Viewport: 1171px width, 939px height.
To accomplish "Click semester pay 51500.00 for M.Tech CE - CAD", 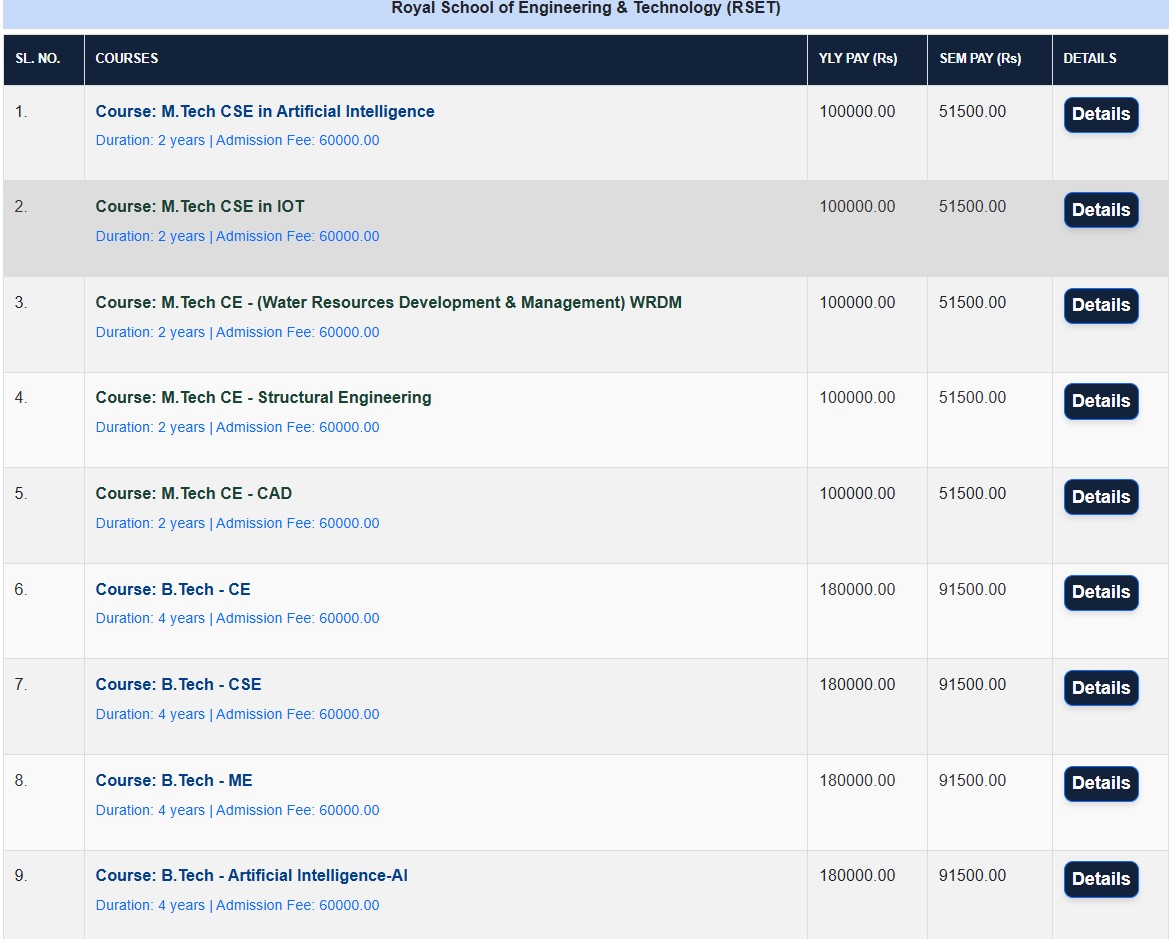I will click(972, 494).
